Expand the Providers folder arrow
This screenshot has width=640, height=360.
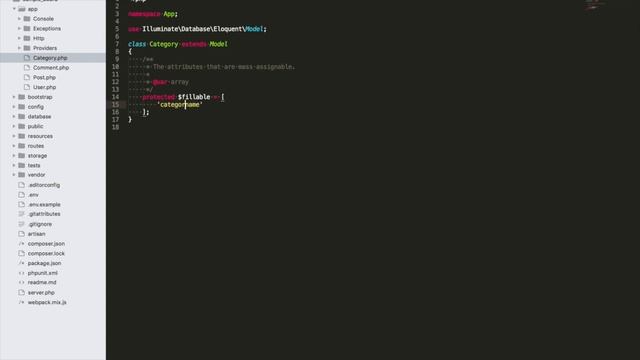click(x=19, y=48)
